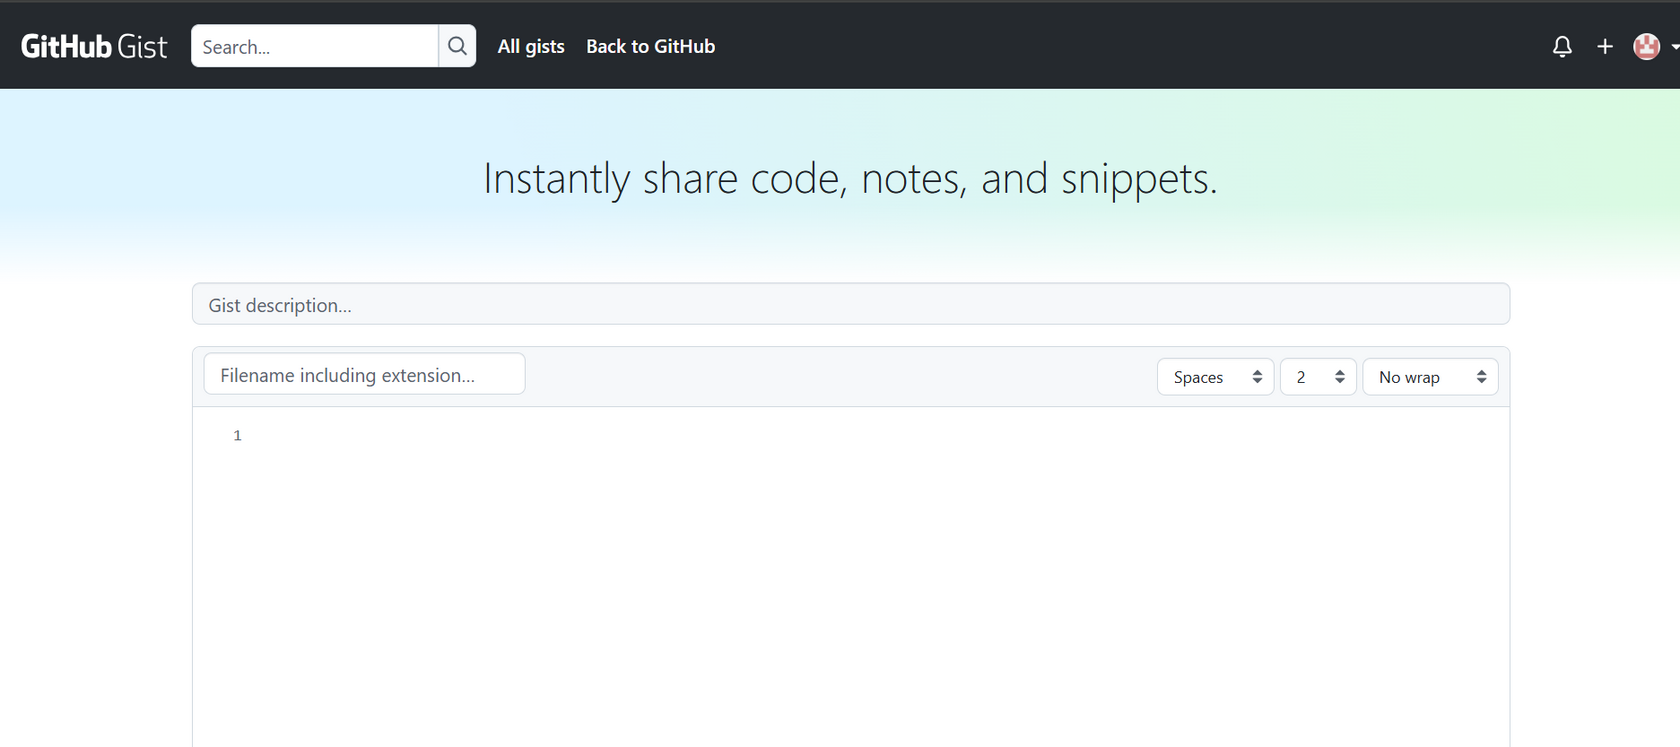Screen dimensions: 1680x747
Task: Click the Filename including extension field
Action: 364,374
